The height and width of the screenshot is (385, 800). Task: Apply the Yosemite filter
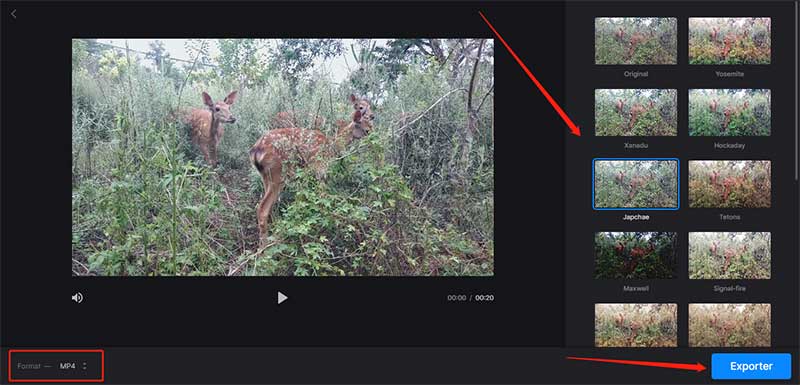point(730,41)
